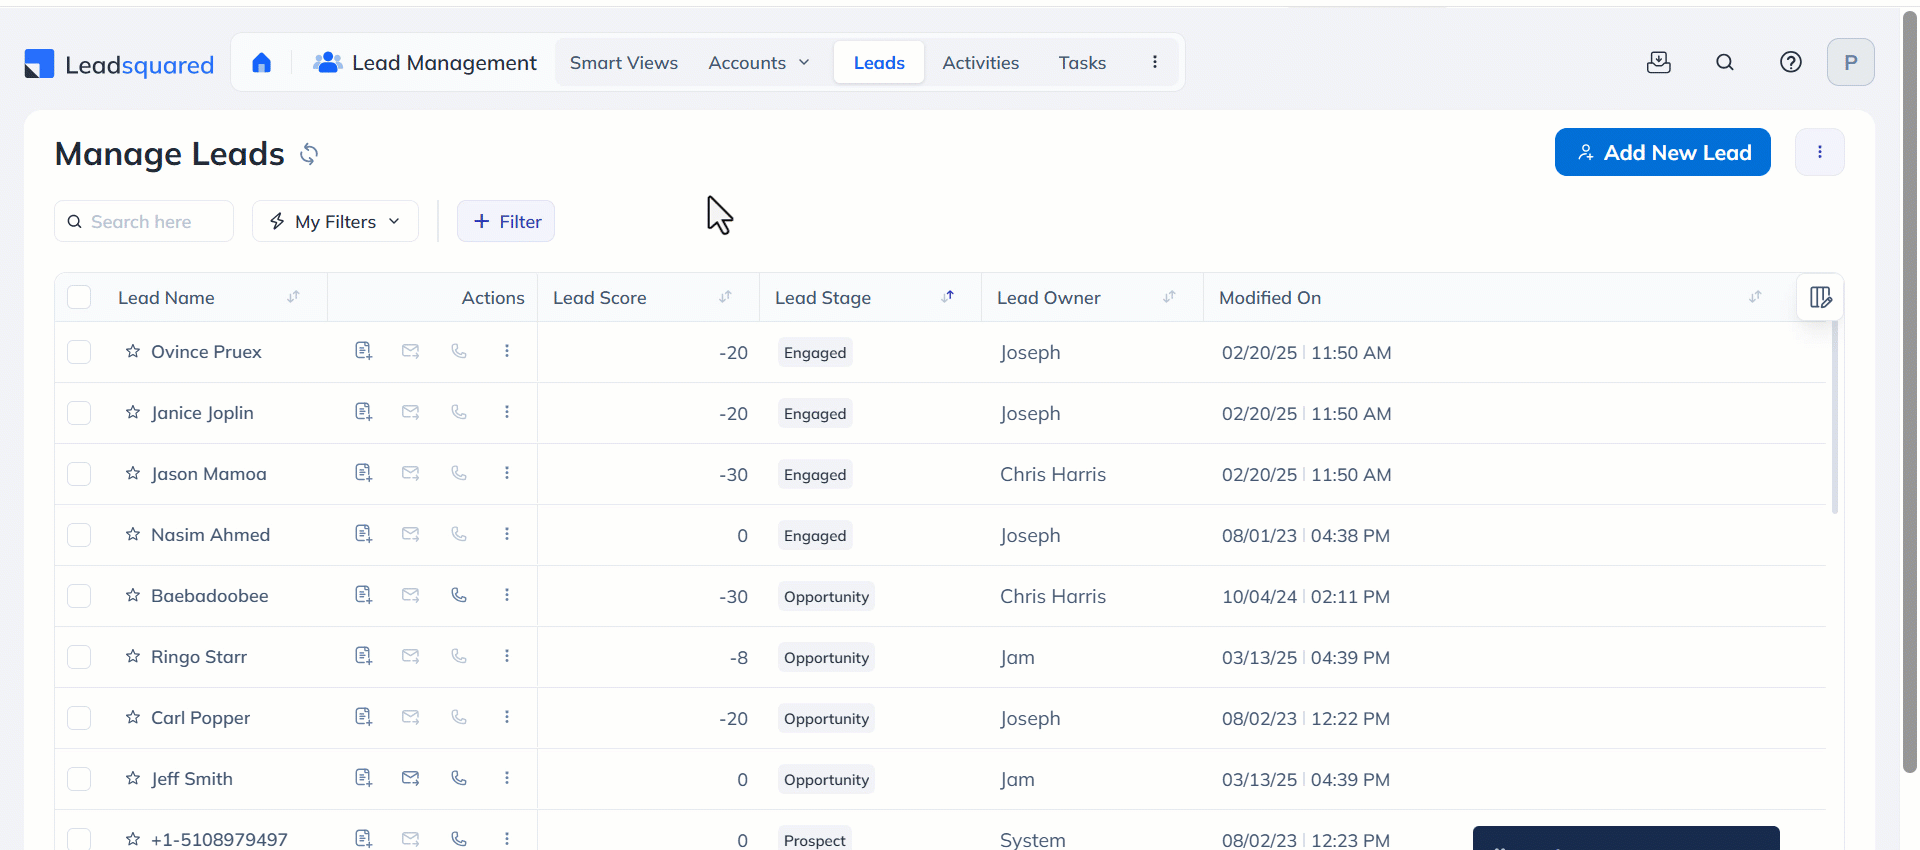The image size is (1920, 850).
Task: Check the Ovince Pruex row checkbox
Action: pyautogui.click(x=79, y=352)
